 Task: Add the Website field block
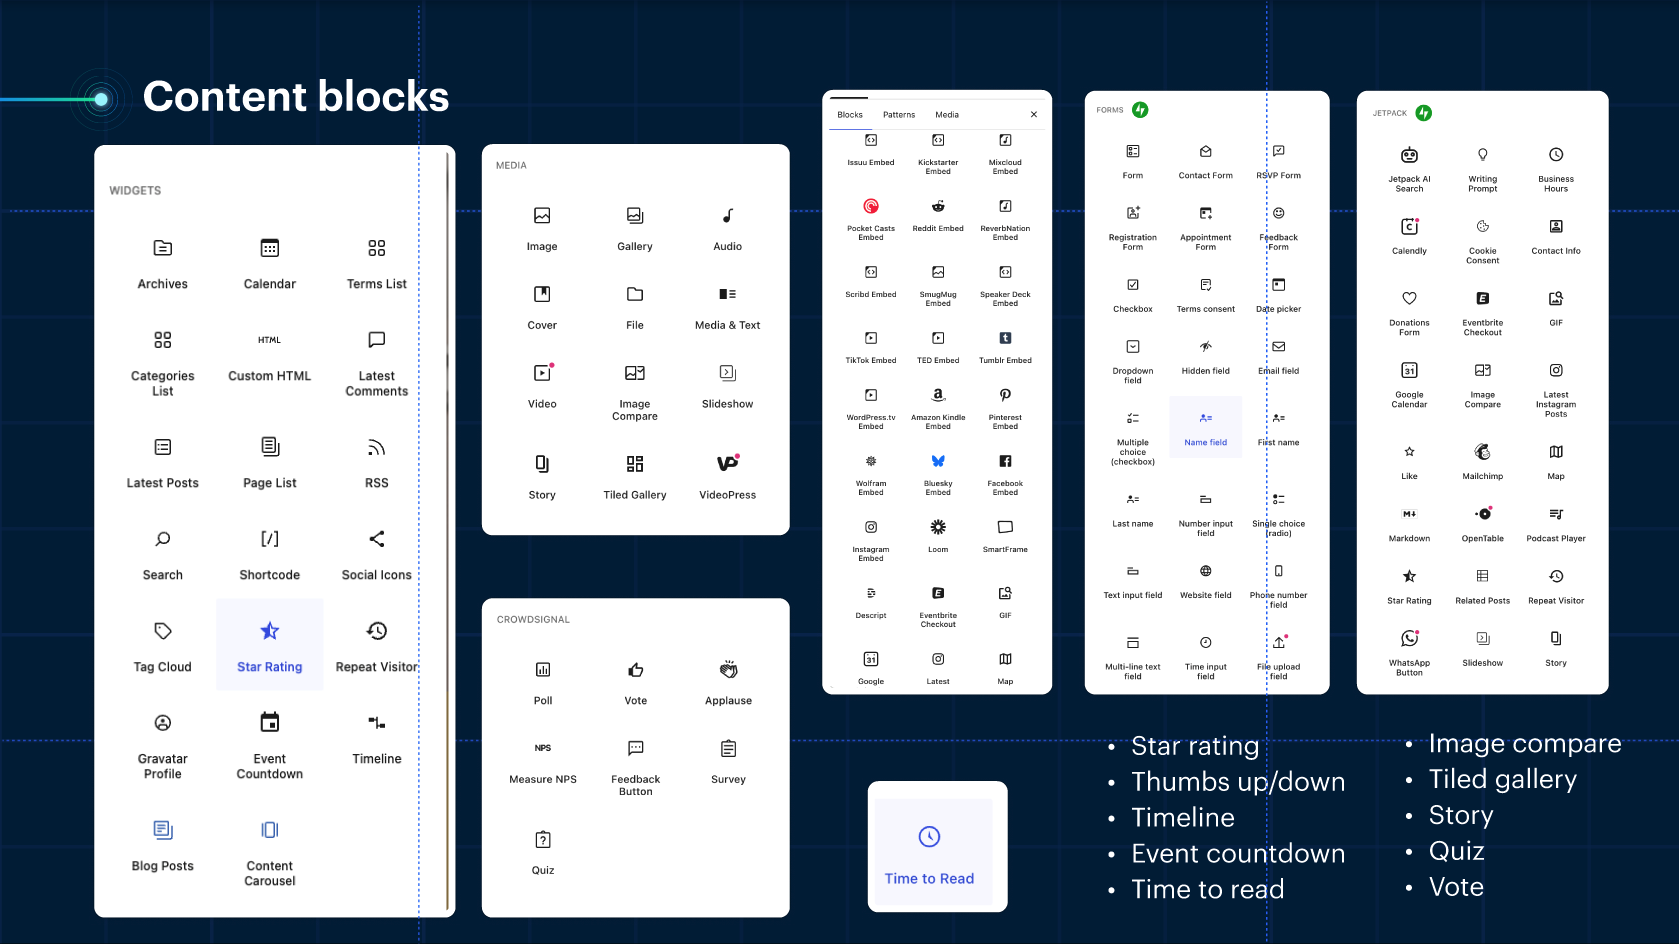pos(1206,581)
